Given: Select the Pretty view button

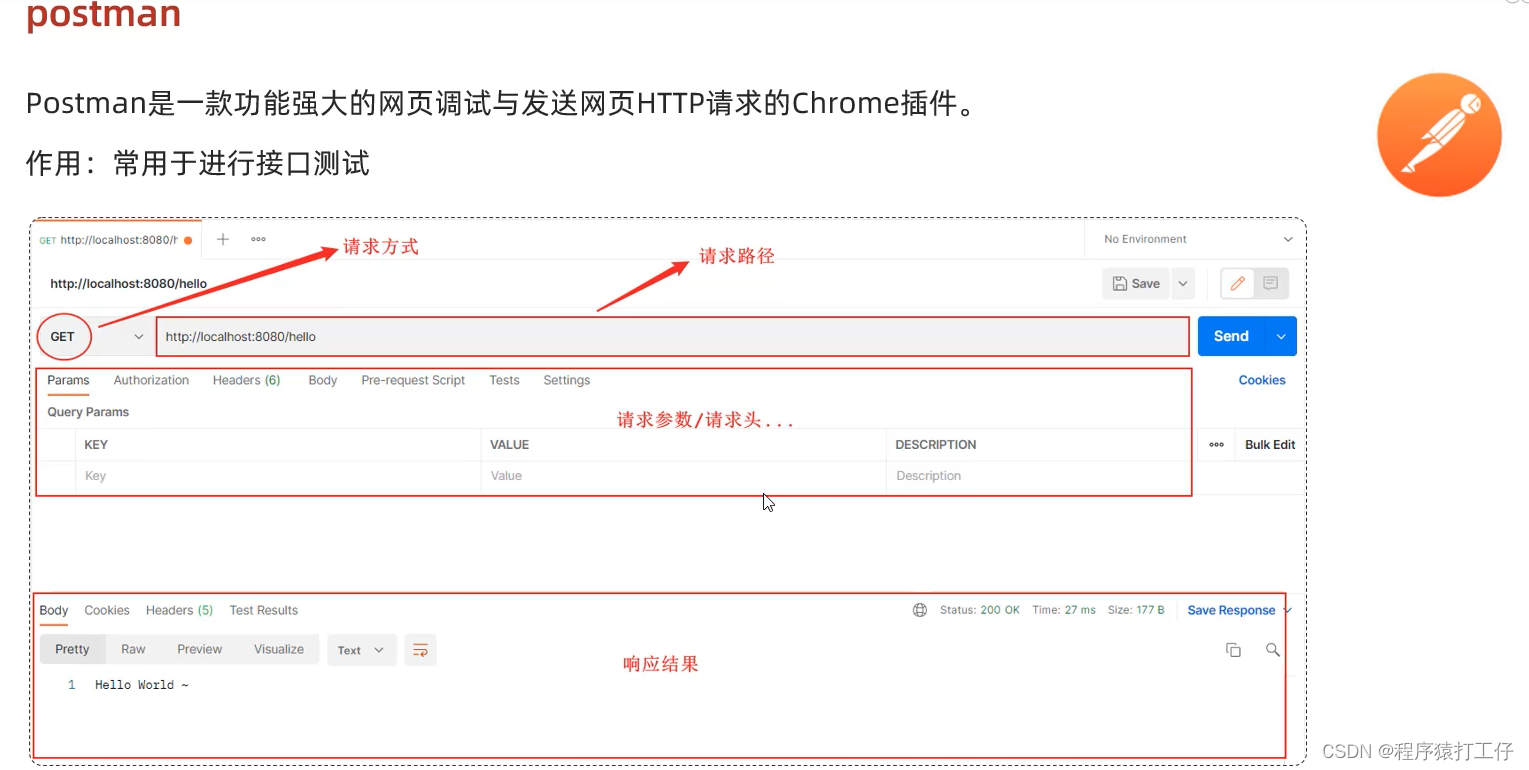Looking at the screenshot, I should coord(72,649).
